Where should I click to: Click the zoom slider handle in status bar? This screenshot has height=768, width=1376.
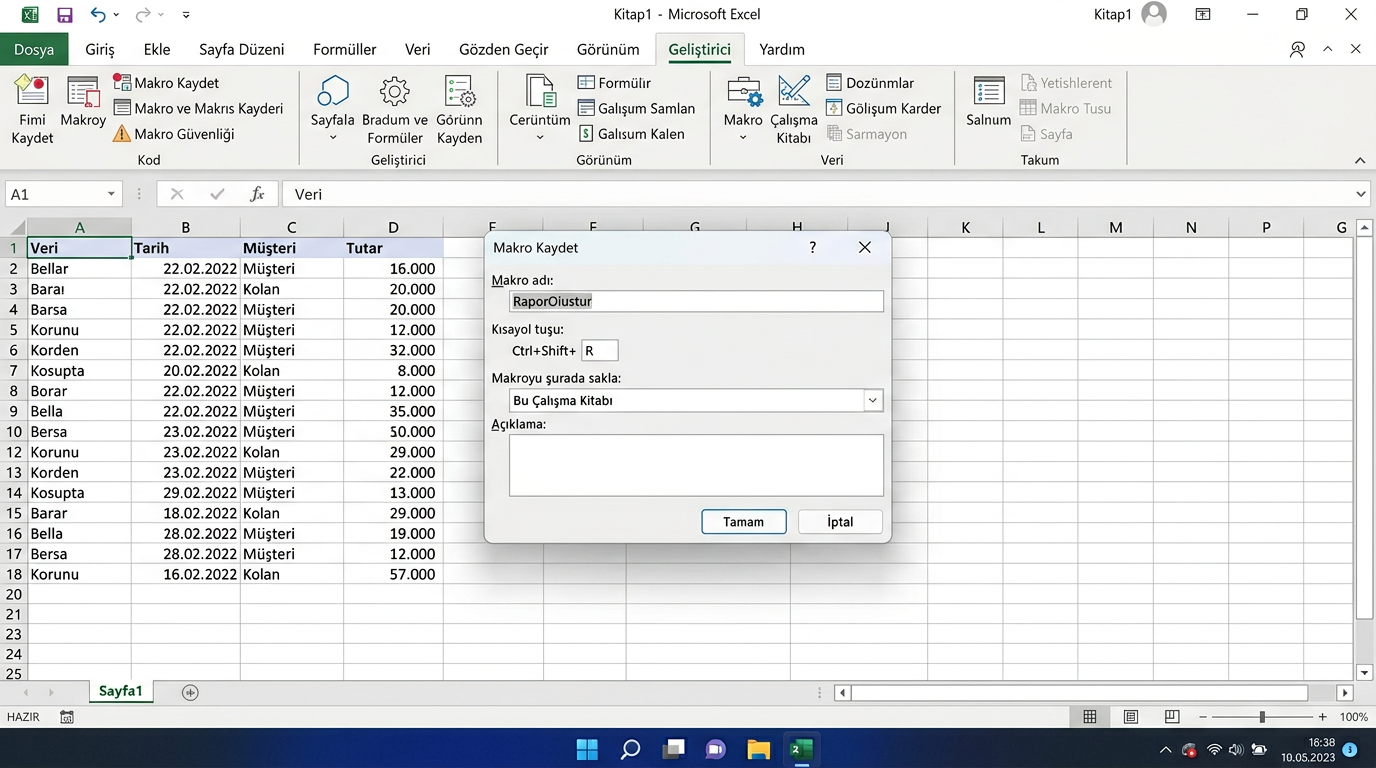1262,717
